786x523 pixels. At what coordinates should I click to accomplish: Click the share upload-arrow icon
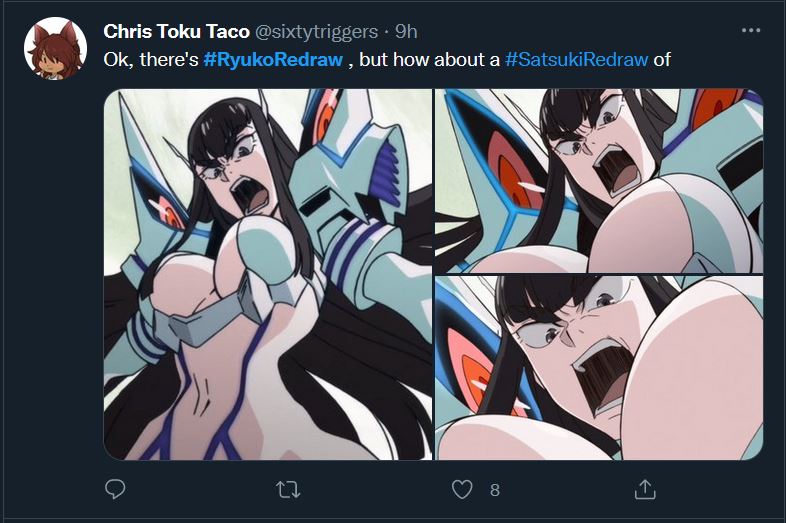[645, 489]
